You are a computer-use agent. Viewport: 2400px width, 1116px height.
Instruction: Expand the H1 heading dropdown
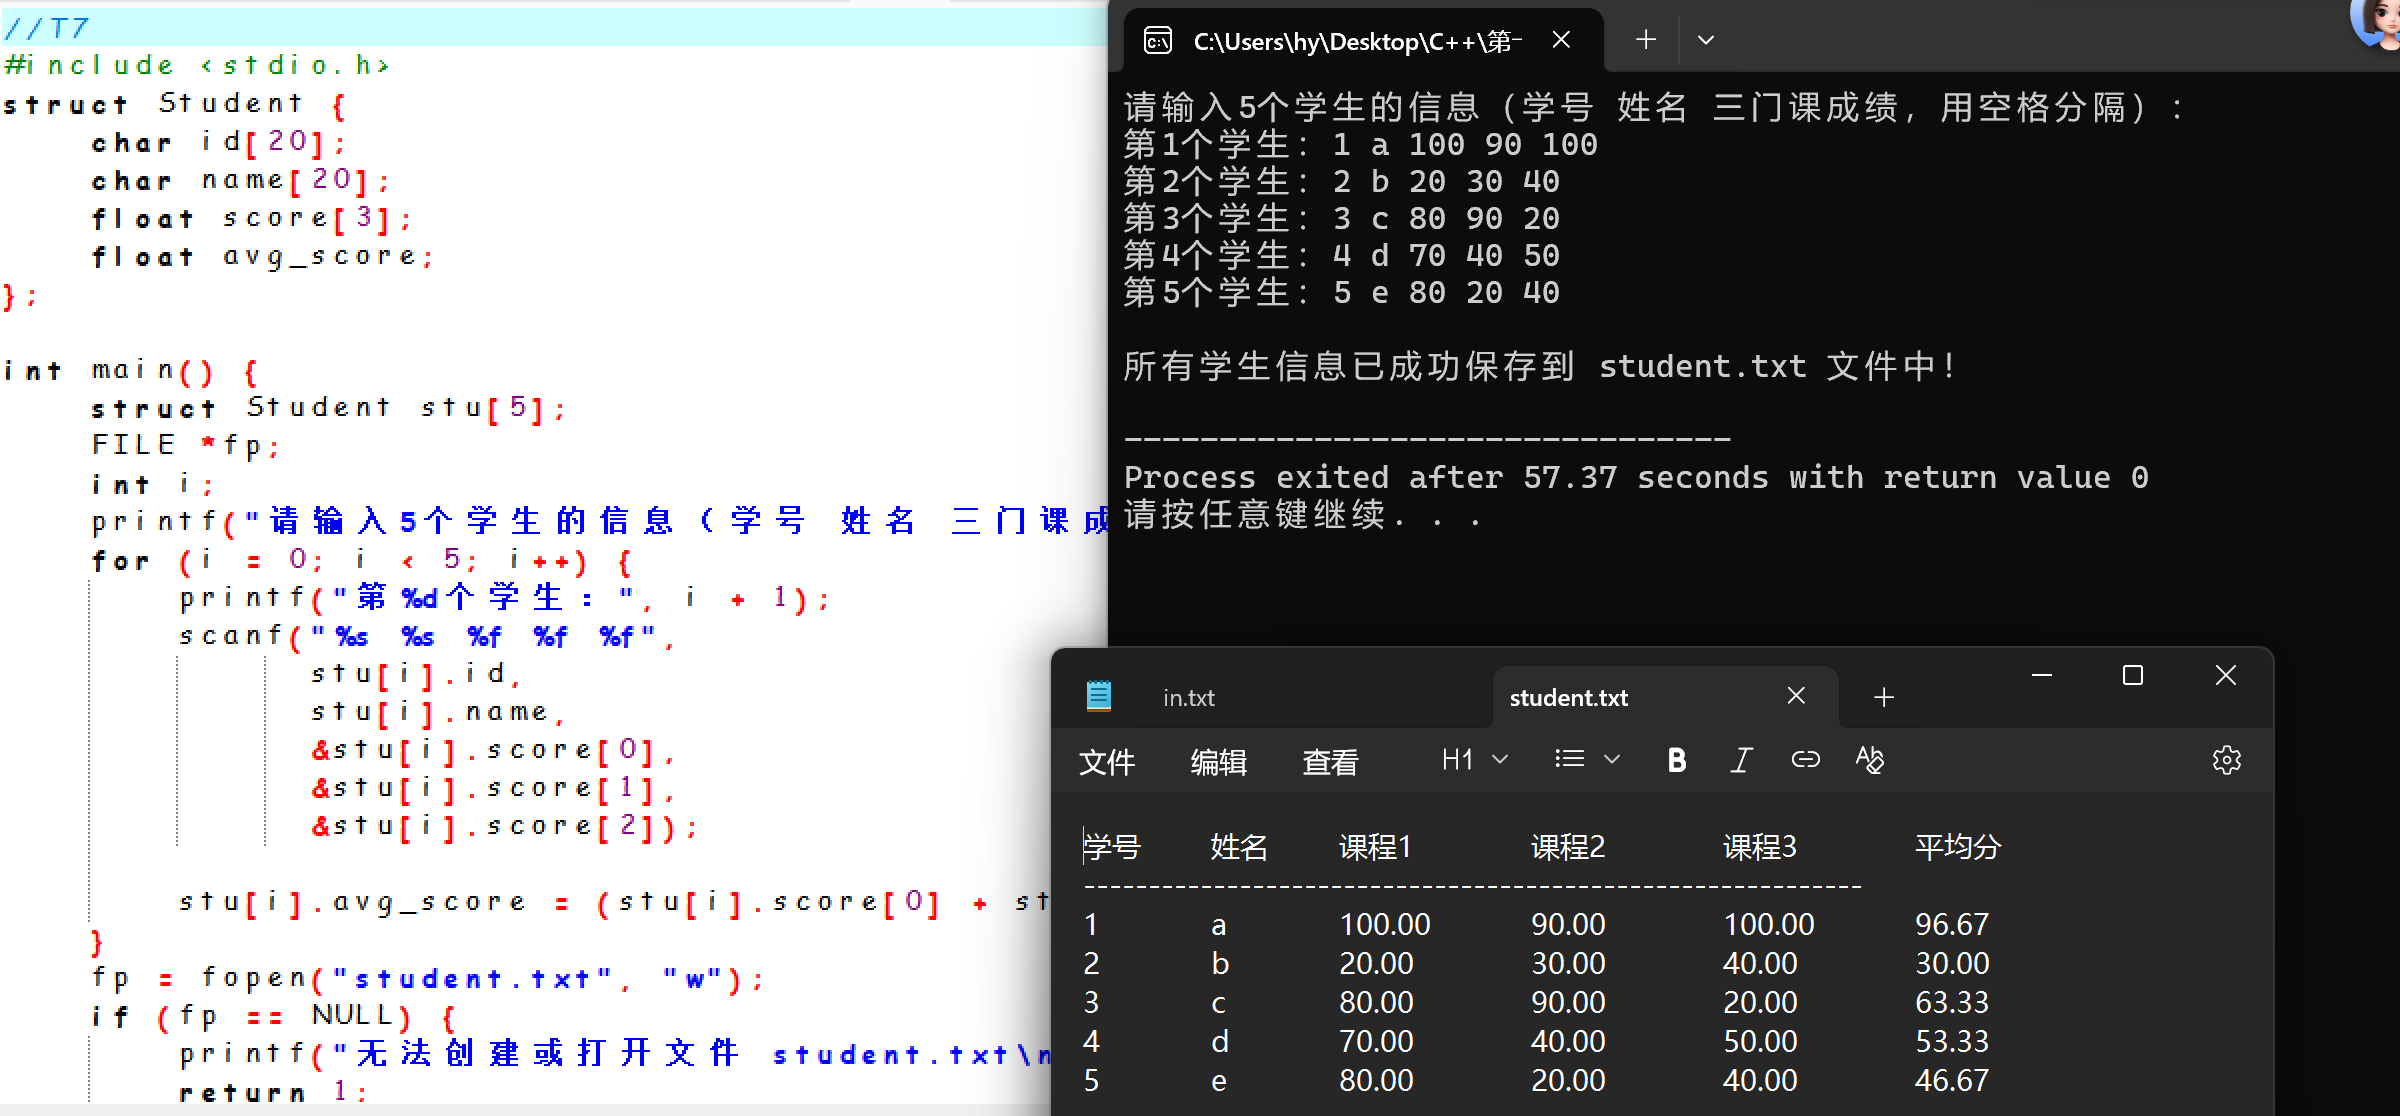point(1474,760)
